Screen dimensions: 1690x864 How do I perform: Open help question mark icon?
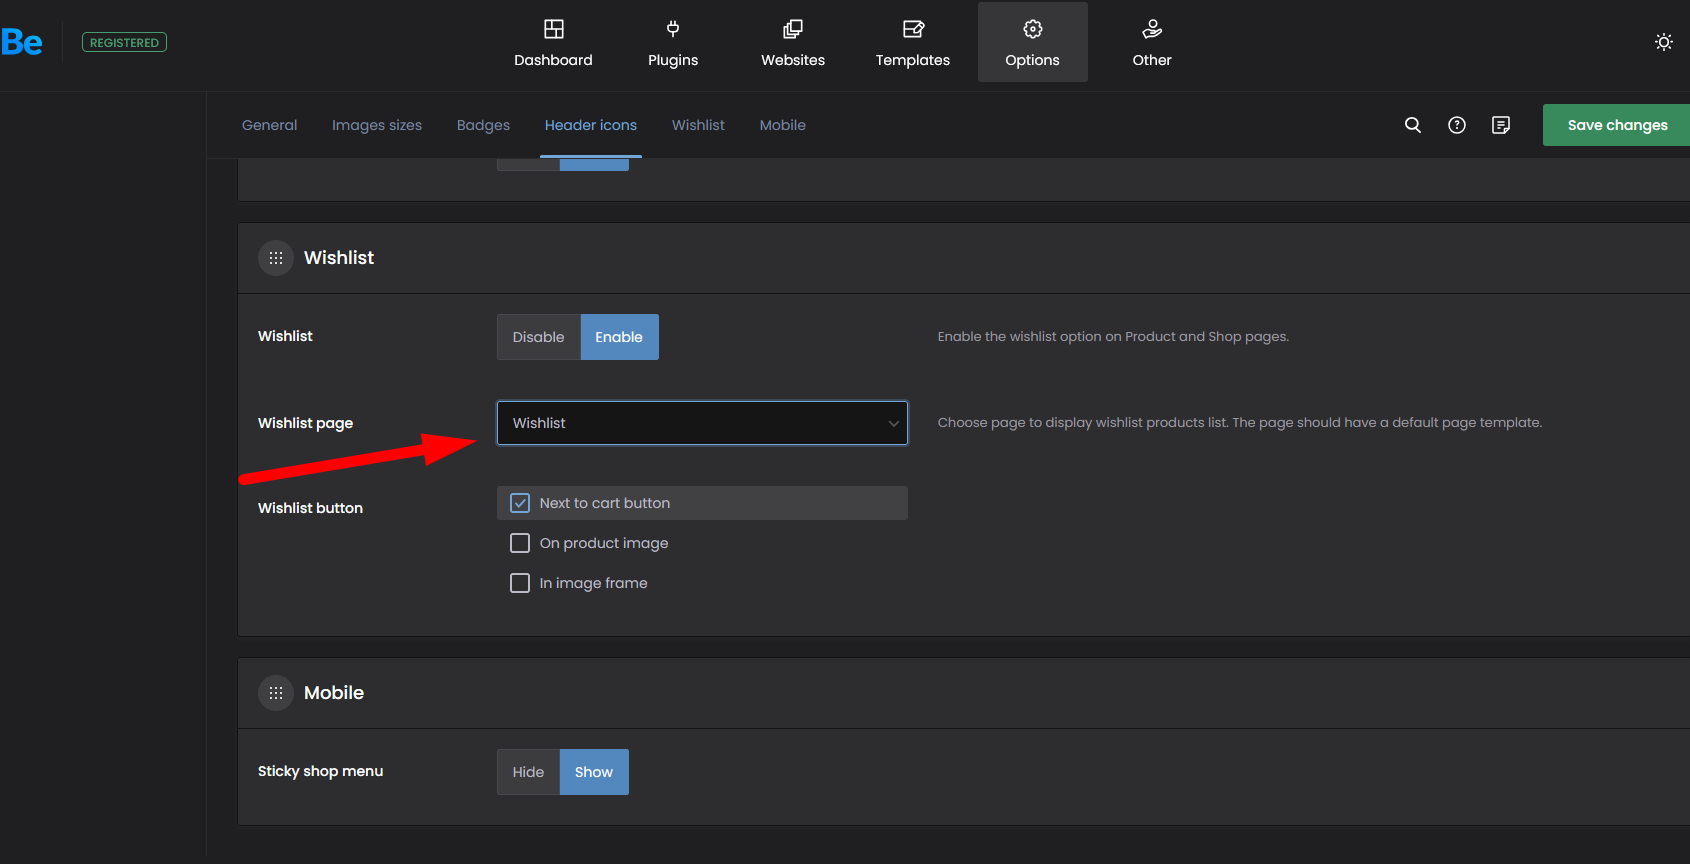click(x=1457, y=125)
